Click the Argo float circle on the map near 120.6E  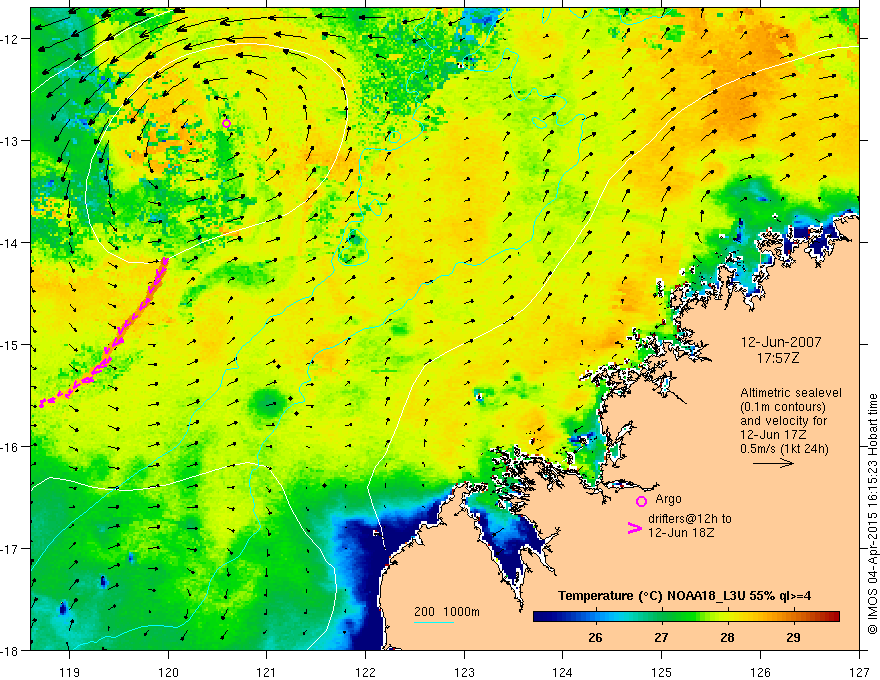226,123
